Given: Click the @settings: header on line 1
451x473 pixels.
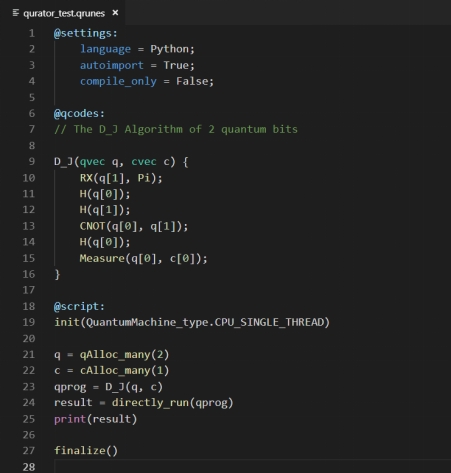Looking at the screenshot, I should tap(86, 33).
